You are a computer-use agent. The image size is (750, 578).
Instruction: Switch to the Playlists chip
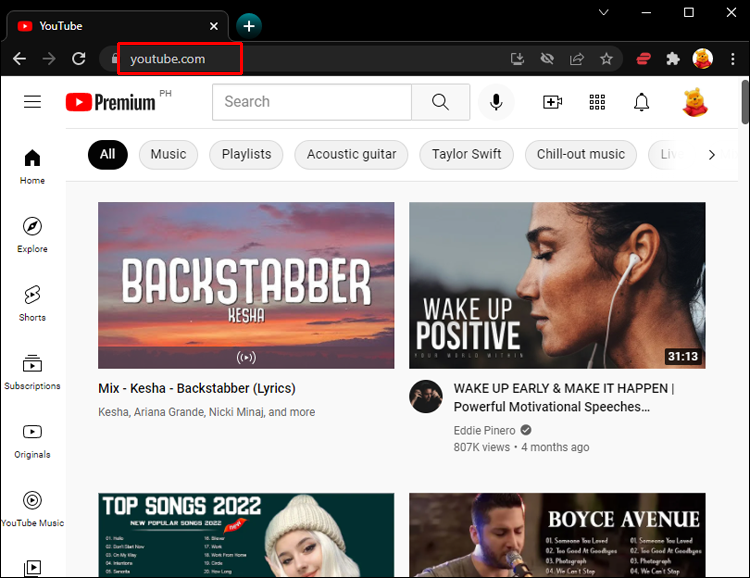246,154
